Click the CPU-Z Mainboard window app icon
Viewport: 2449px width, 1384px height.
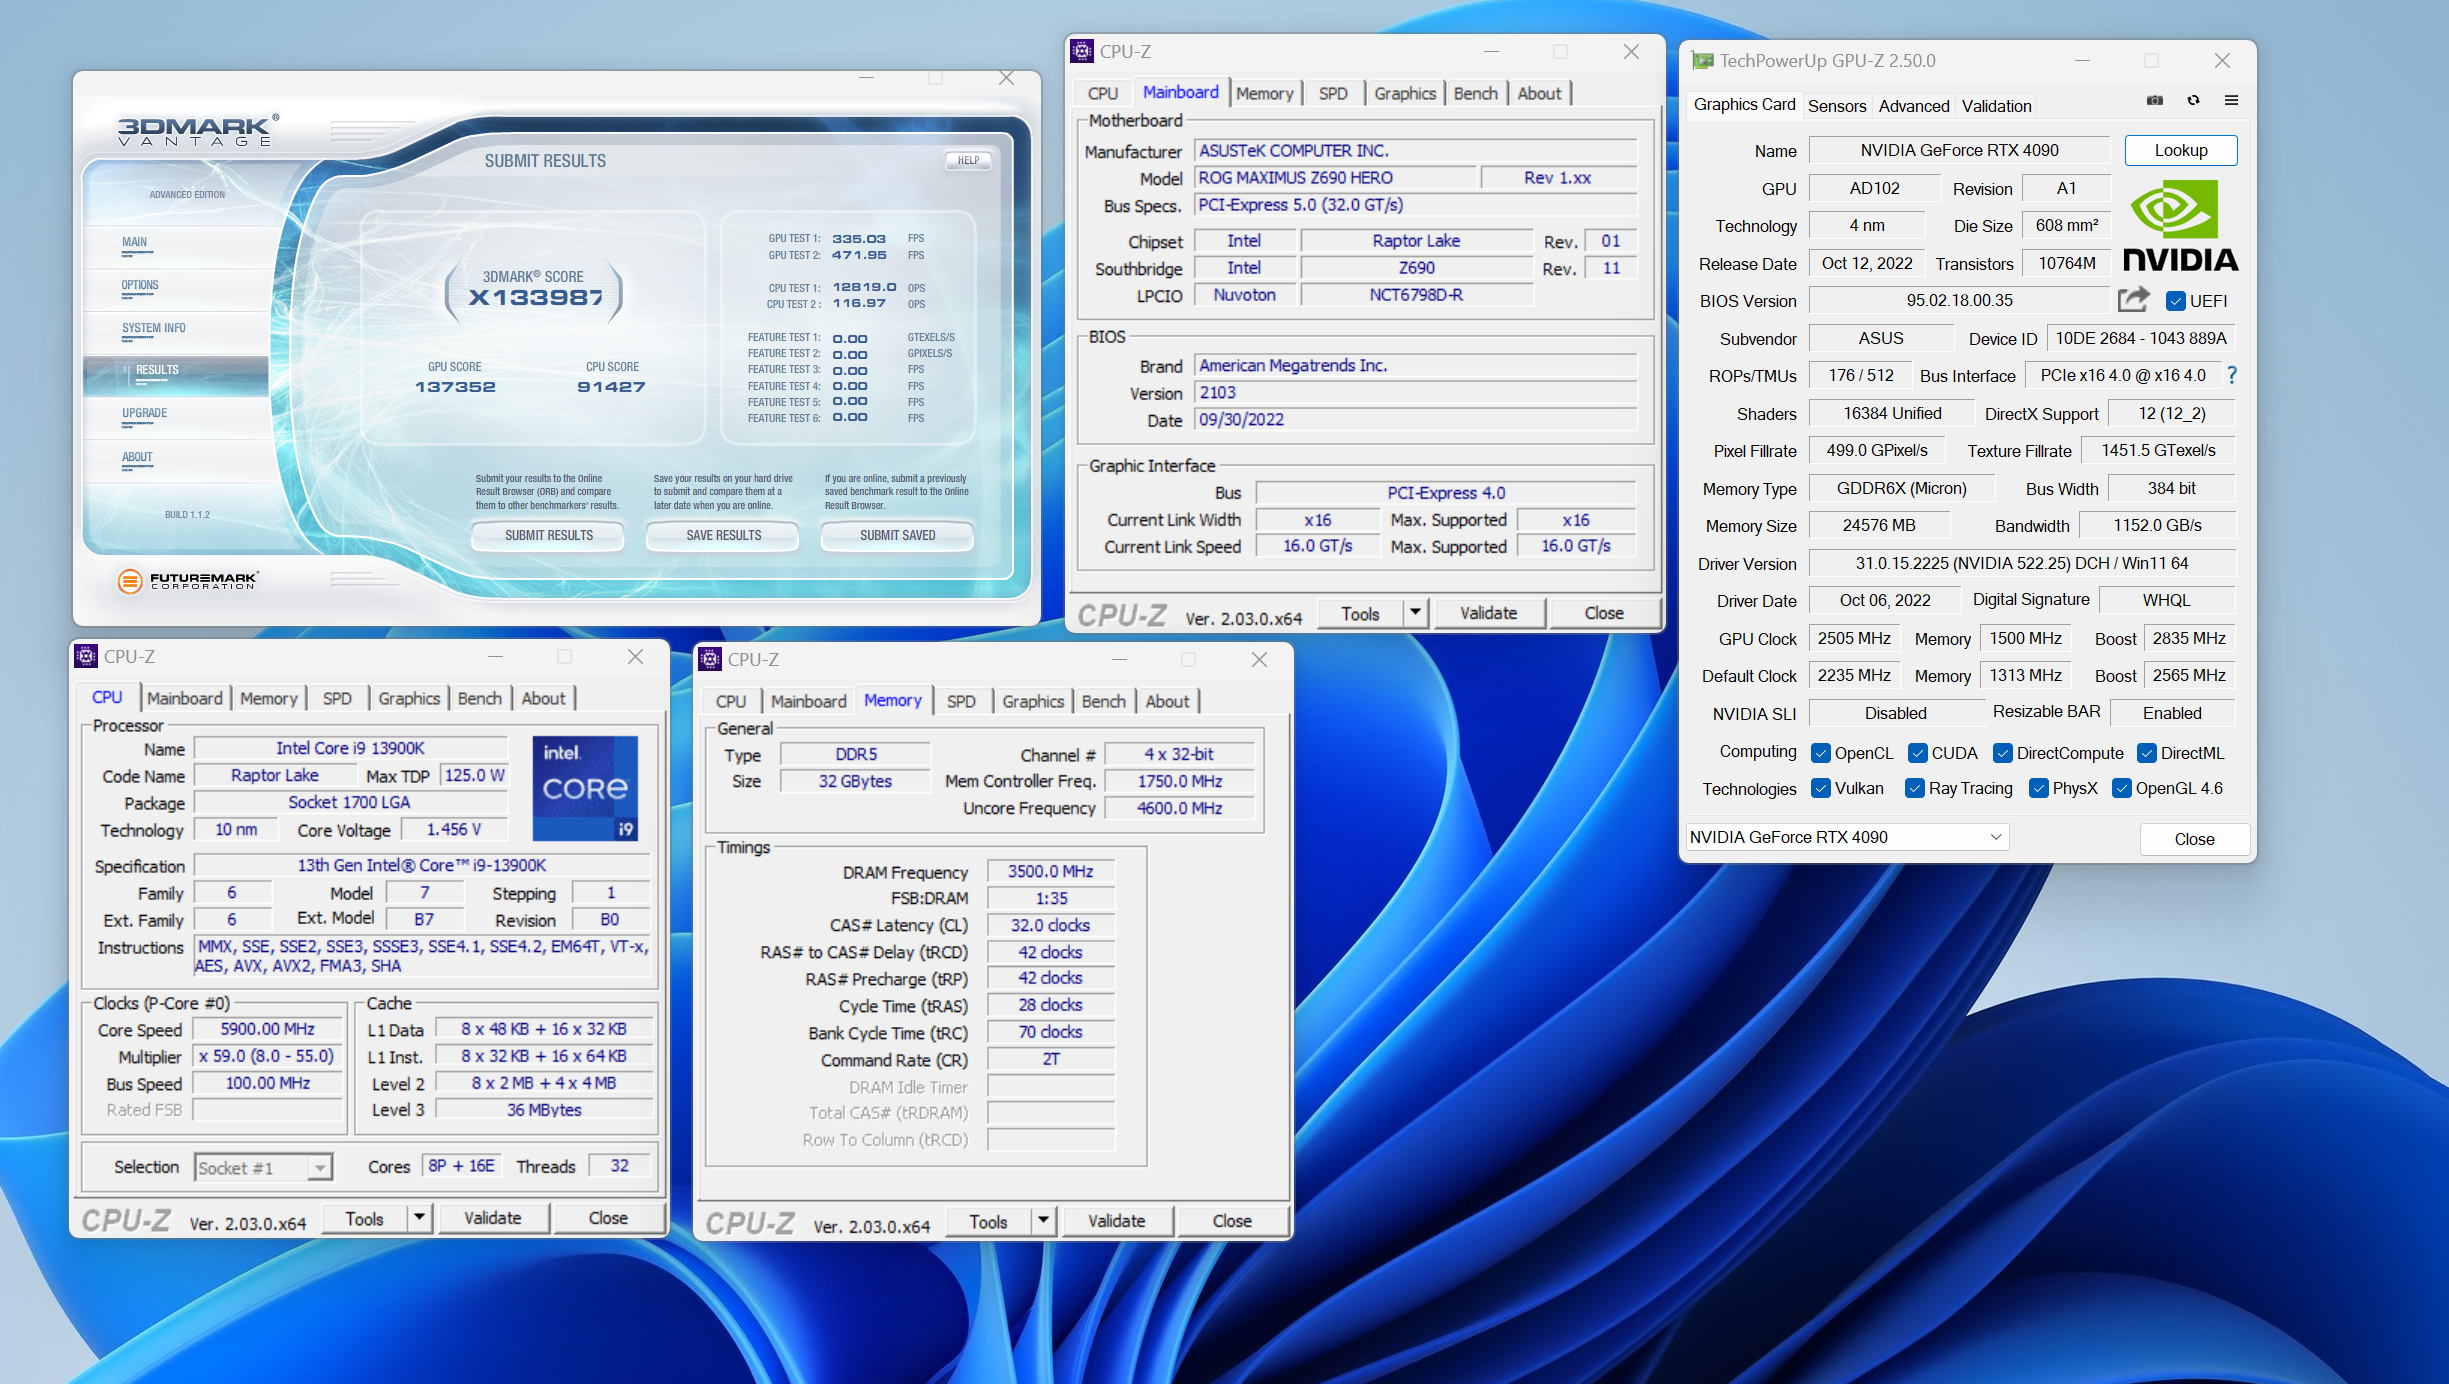click(x=1082, y=51)
